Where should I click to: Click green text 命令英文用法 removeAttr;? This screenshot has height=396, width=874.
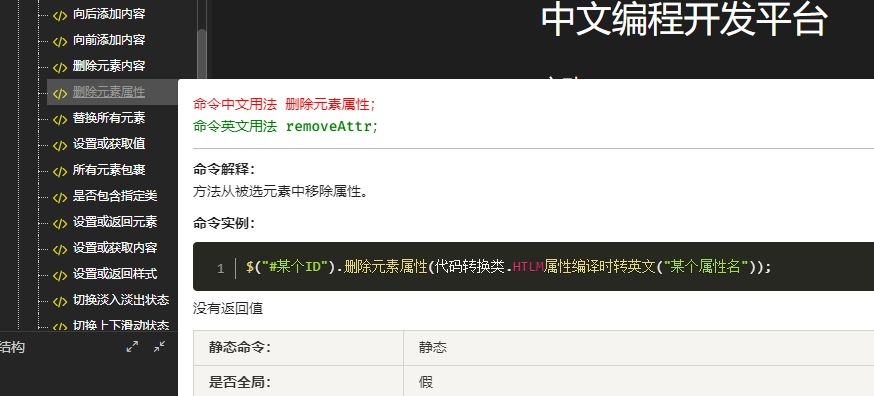click(x=285, y=127)
